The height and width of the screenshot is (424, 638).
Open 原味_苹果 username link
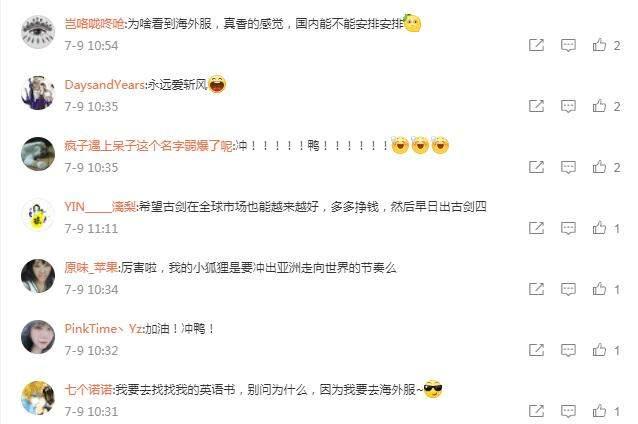91,268
